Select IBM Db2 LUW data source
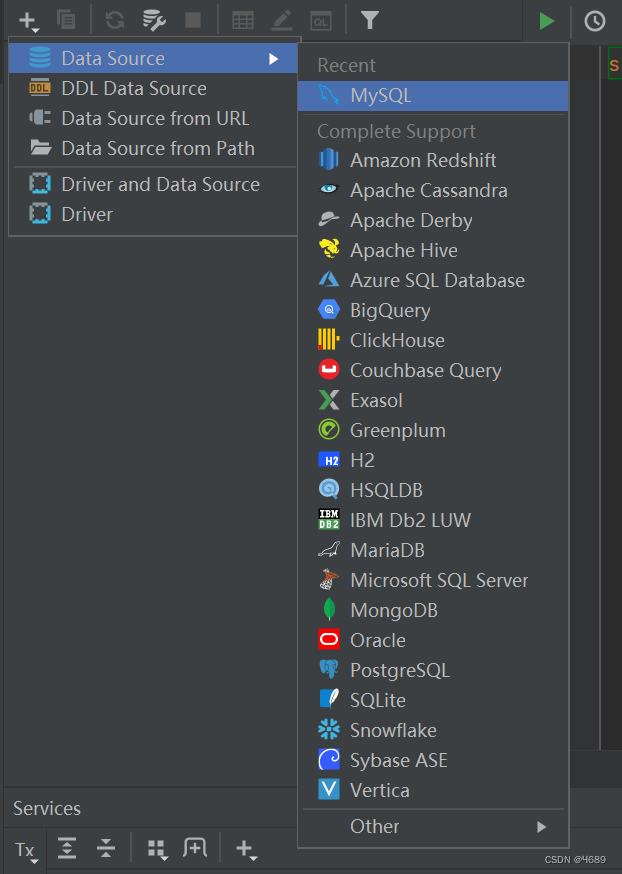622x874 pixels. (x=433, y=521)
